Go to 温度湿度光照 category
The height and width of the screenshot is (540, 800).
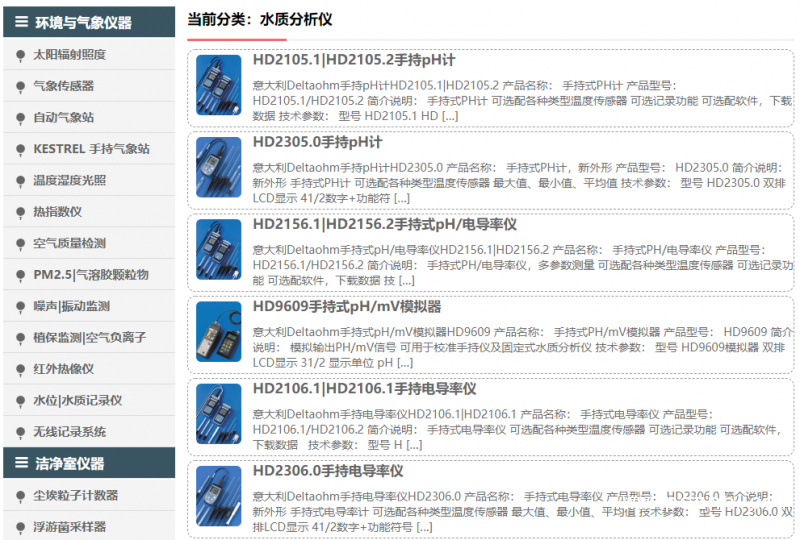coord(70,181)
